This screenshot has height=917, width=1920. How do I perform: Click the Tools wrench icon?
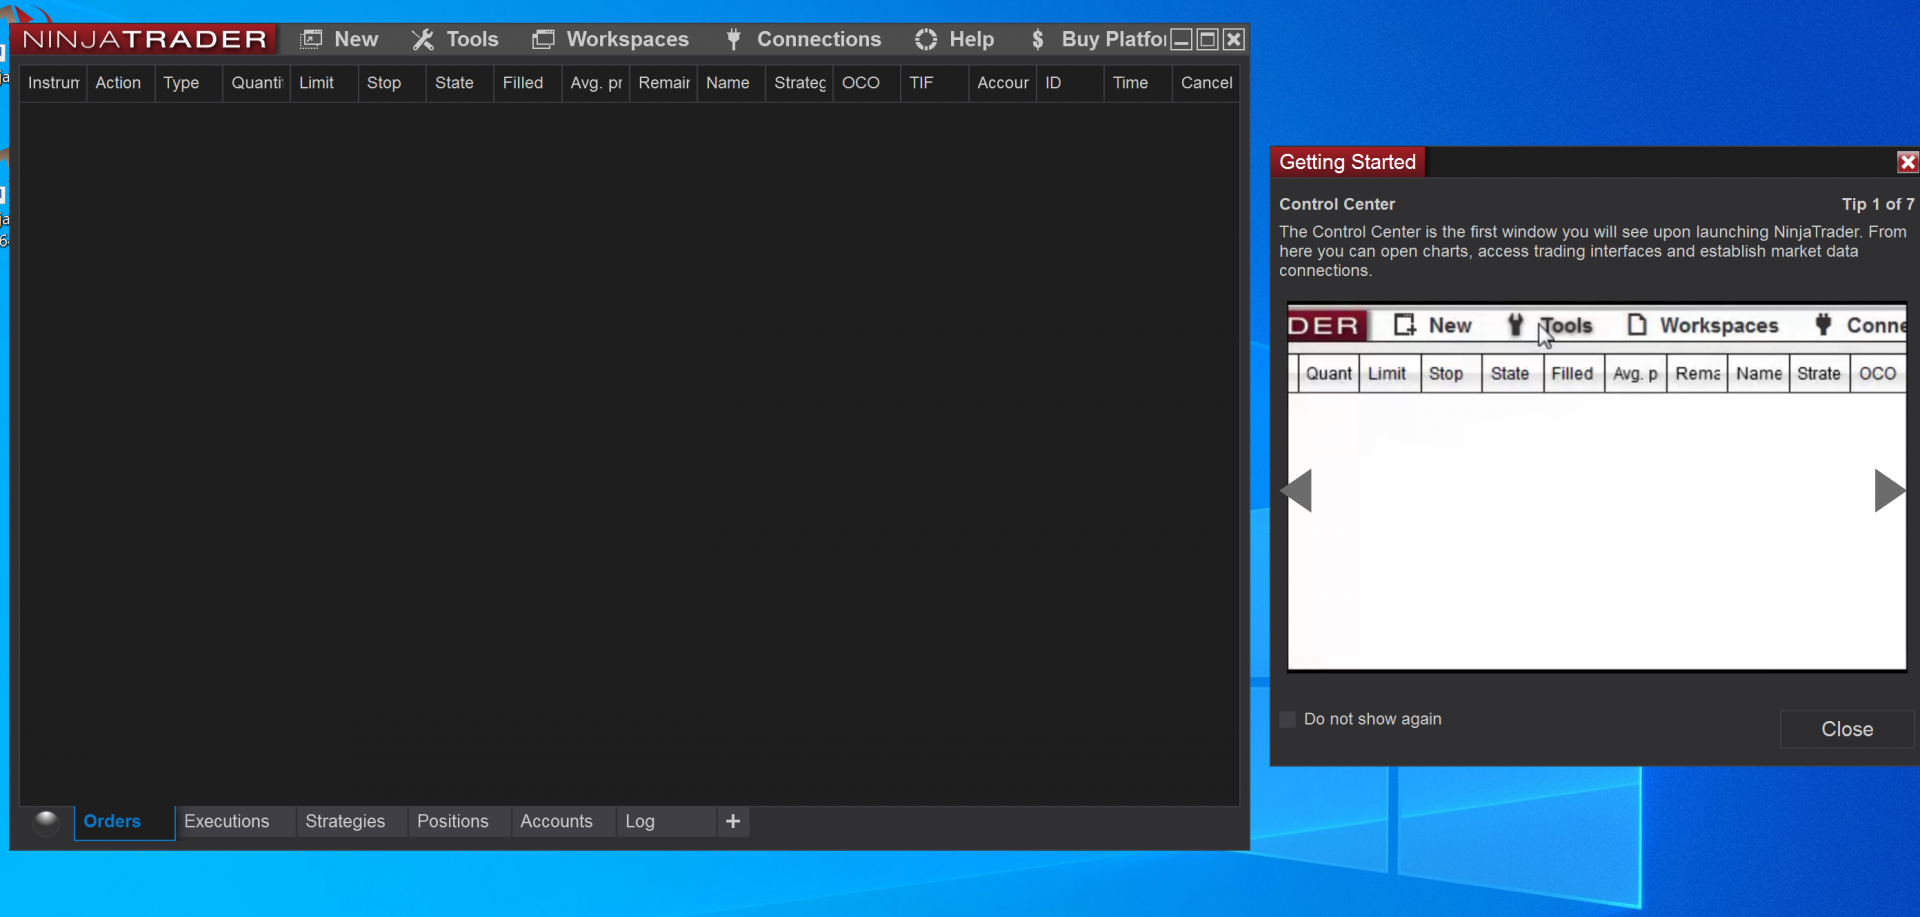tap(423, 39)
